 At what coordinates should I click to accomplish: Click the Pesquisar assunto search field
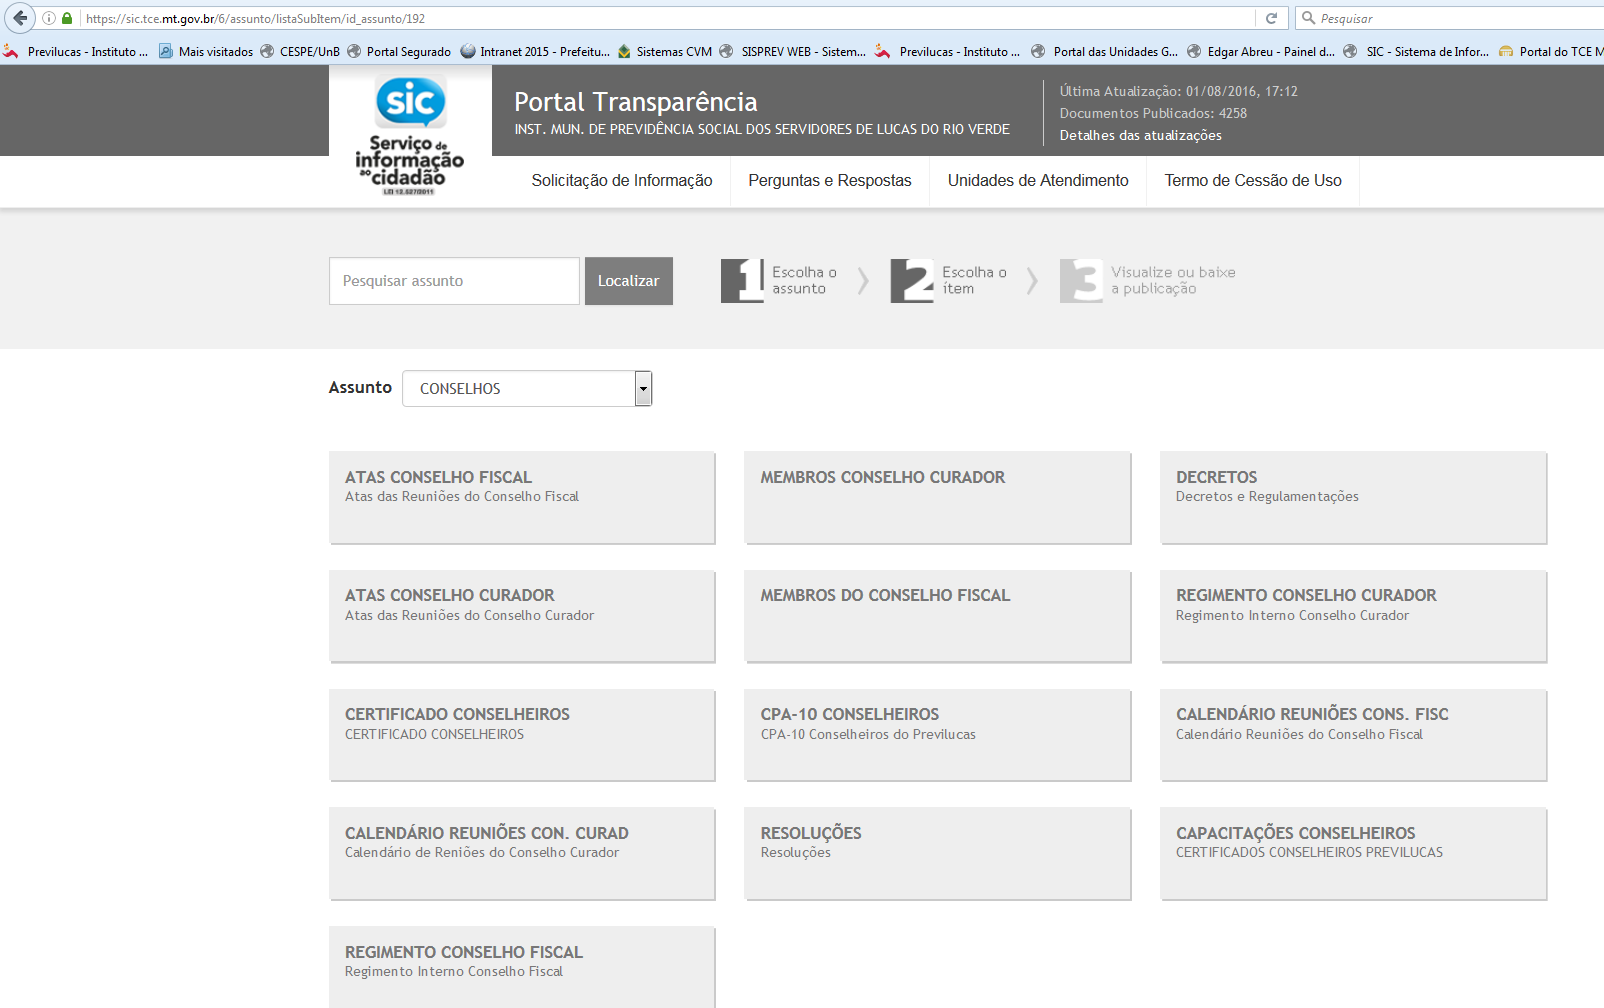click(454, 281)
